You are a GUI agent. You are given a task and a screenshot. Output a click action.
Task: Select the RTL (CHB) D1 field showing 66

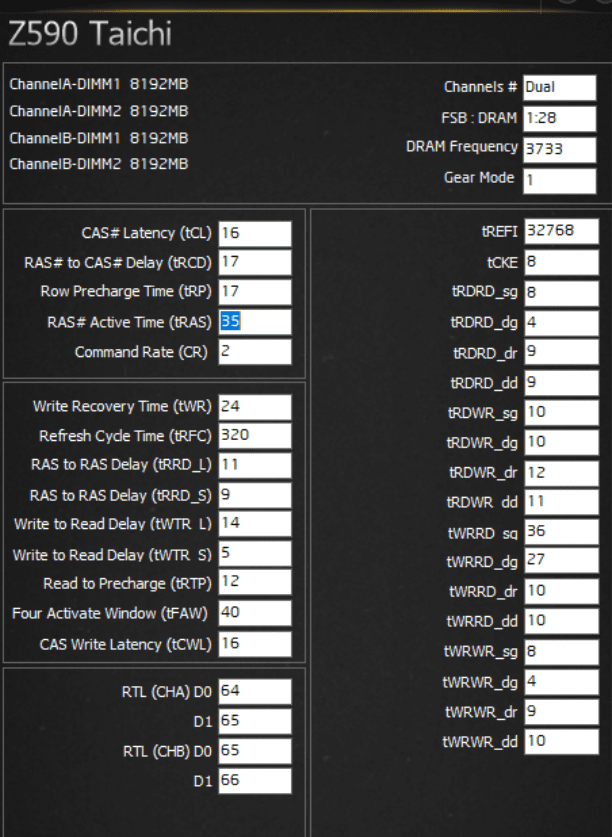255,781
